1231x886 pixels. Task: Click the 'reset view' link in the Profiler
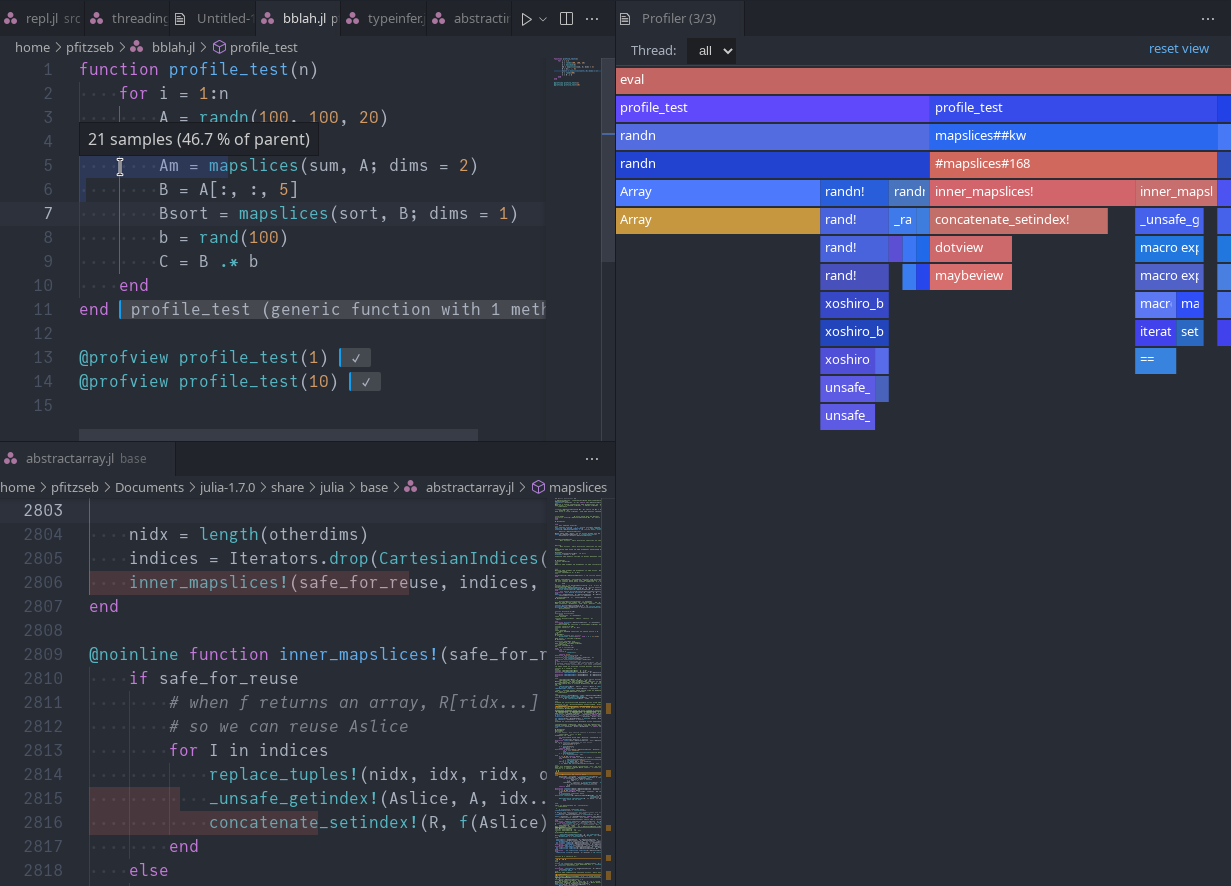coord(1179,48)
